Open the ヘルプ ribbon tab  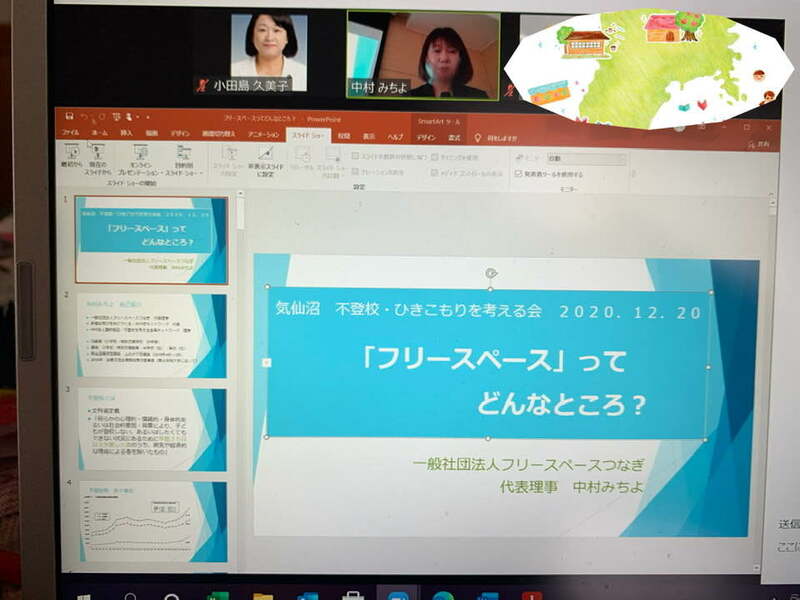point(395,137)
